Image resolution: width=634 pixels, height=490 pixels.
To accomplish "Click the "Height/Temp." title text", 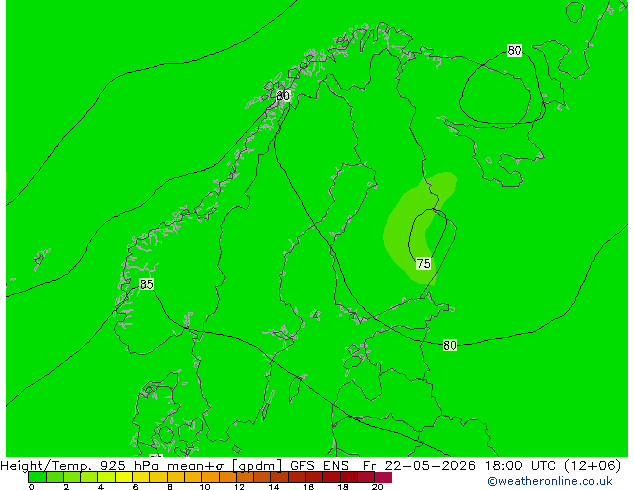I will [46, 466].
